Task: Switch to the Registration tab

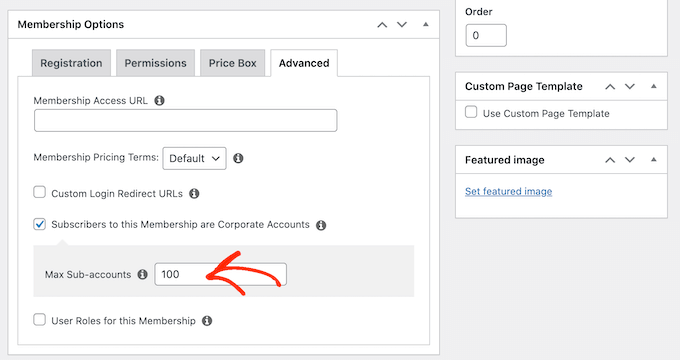Action: point(71,63)
